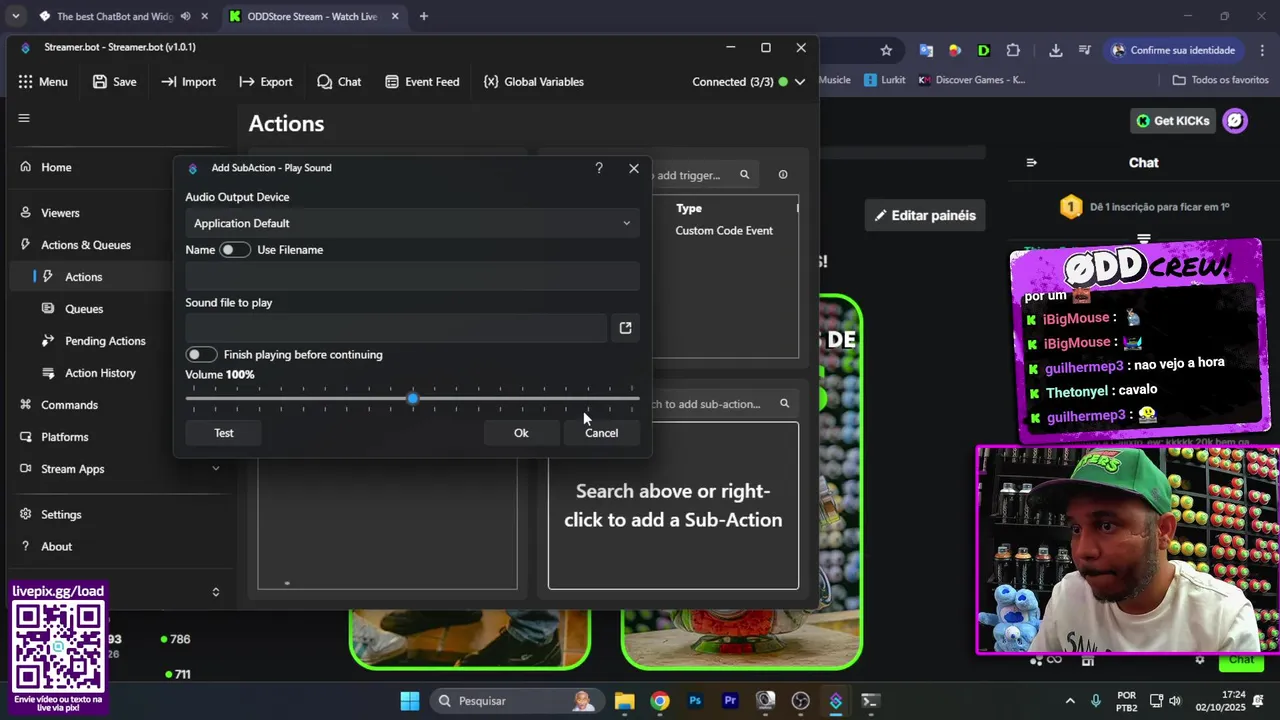Click the Get KICKs button

coord(1173,121)
